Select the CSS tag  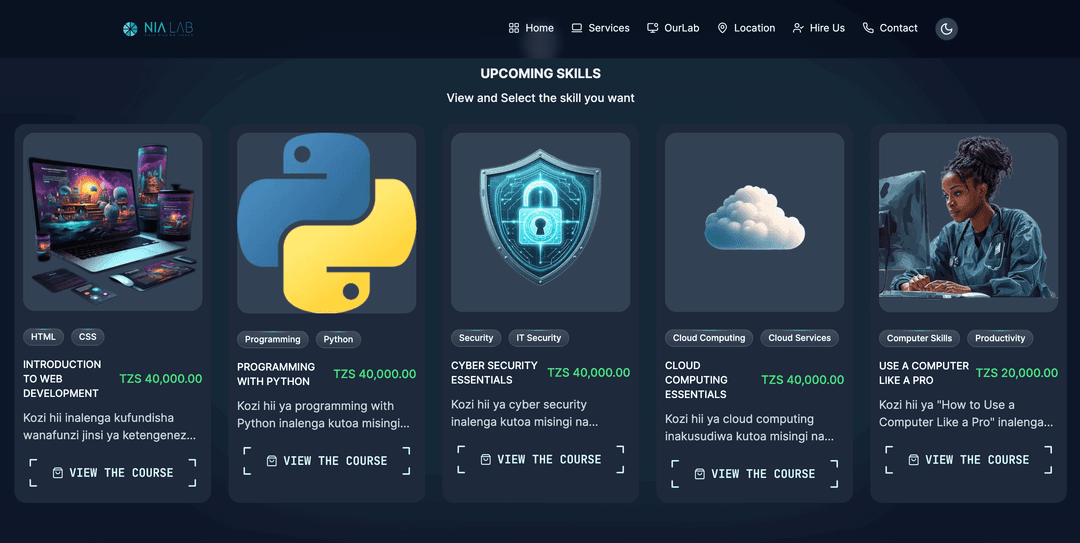click(x=87, y=337)
